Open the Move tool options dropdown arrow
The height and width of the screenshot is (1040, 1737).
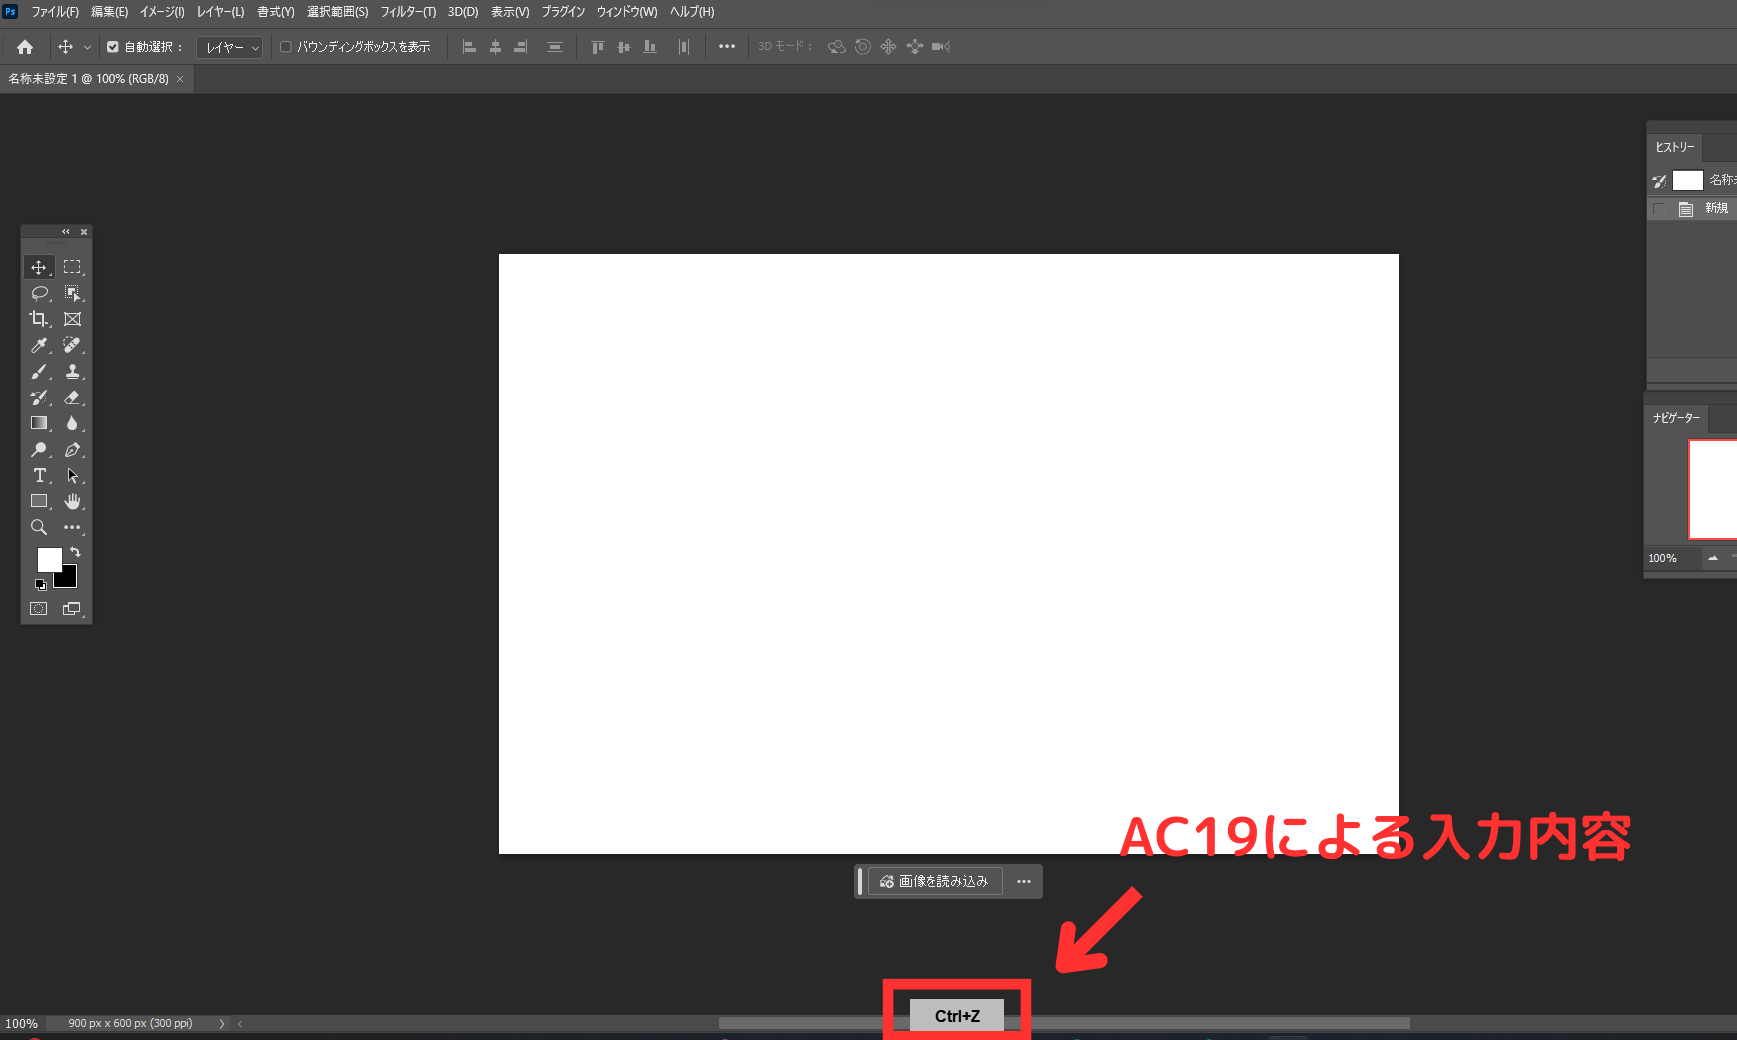[x=88, y=46]
